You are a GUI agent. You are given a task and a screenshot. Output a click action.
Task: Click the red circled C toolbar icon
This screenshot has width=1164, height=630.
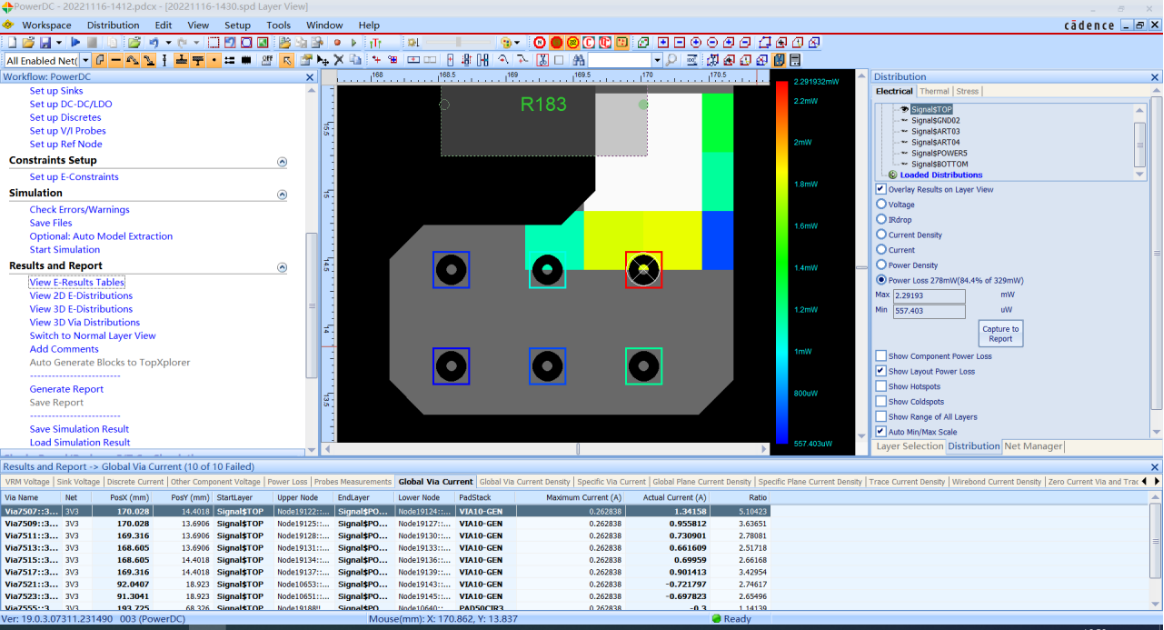click(589, 42)
